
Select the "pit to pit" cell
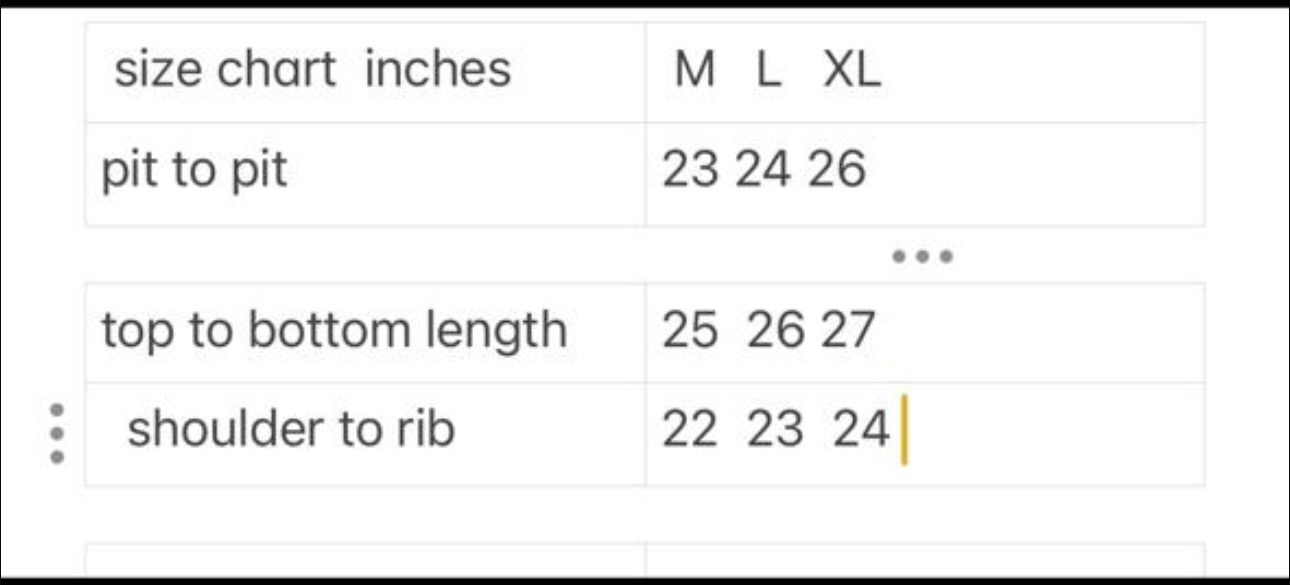(365, 172)
